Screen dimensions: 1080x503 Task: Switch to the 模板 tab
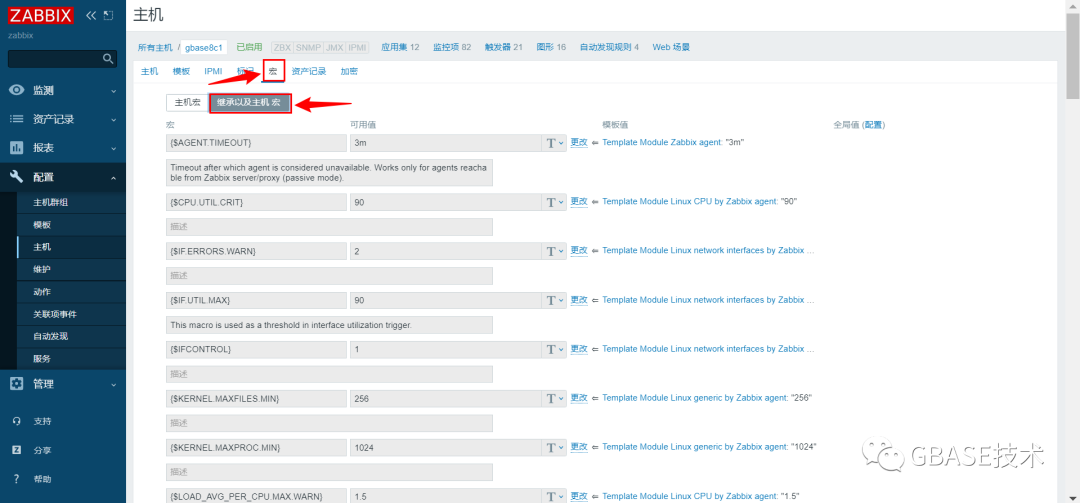pyautogui.click(x=181, y=71)
